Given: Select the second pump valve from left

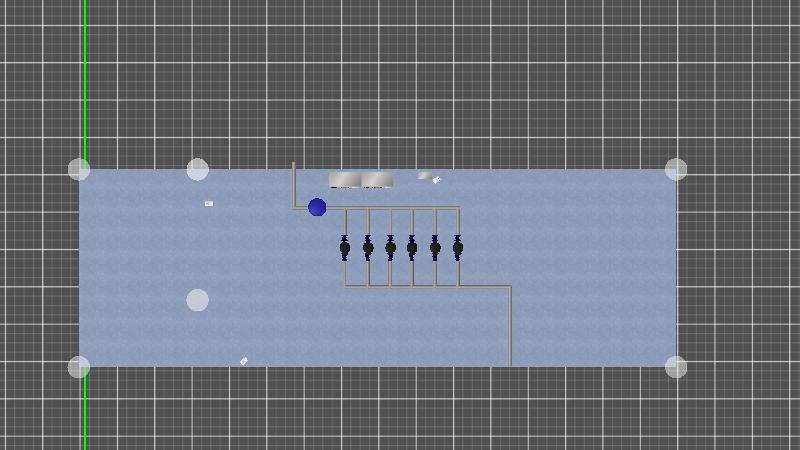Looking at the screenshot, I should pyautogui.click(x=368, y=247).
